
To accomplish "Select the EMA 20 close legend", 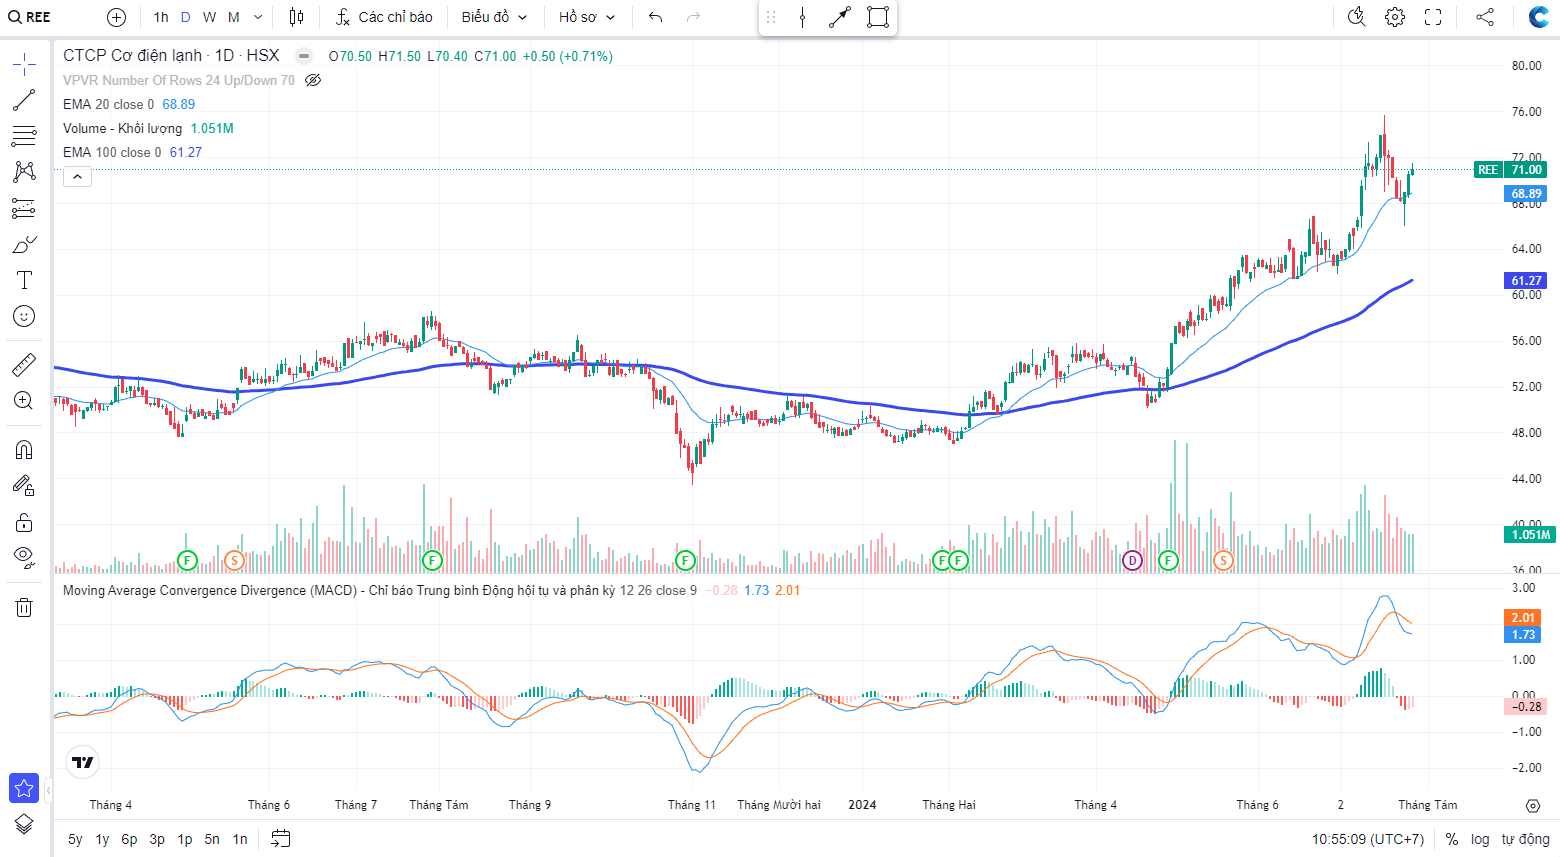I will [108, 104].
